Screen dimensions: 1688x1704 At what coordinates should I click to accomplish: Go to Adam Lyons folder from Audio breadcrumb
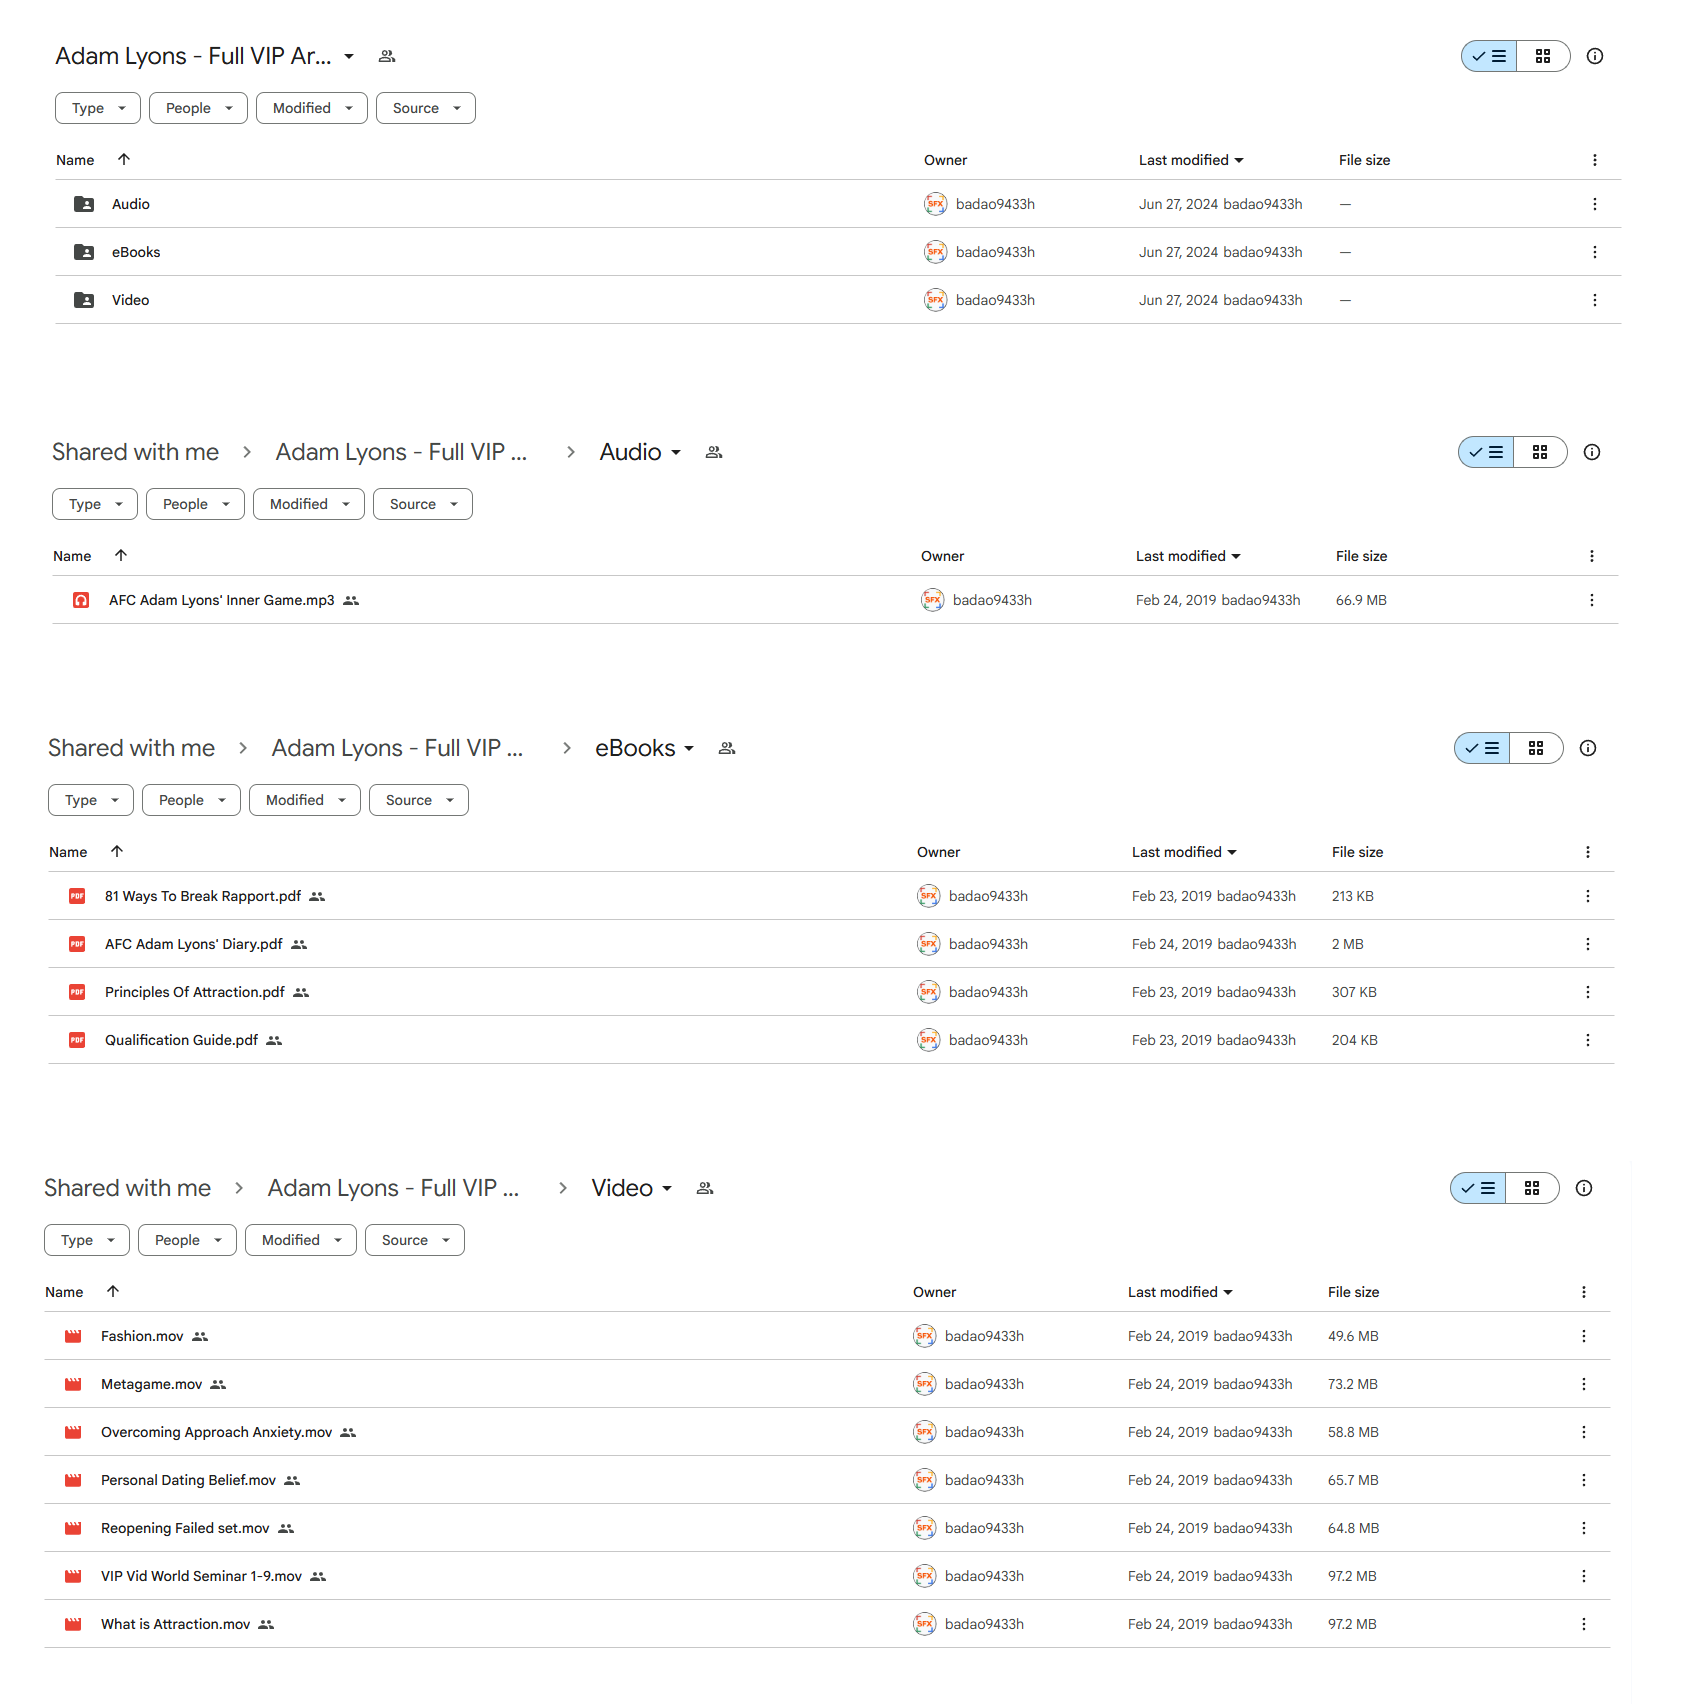coord(401,452)
